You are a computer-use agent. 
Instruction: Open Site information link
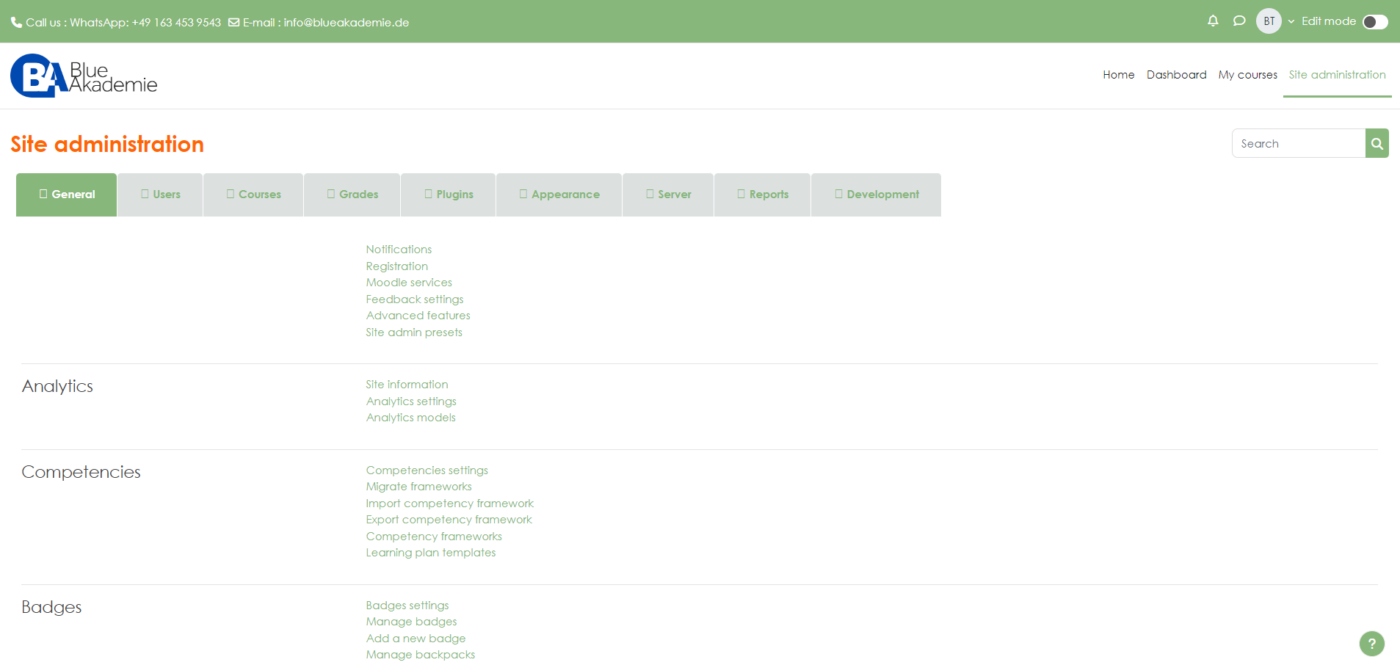tap(407, 384)
